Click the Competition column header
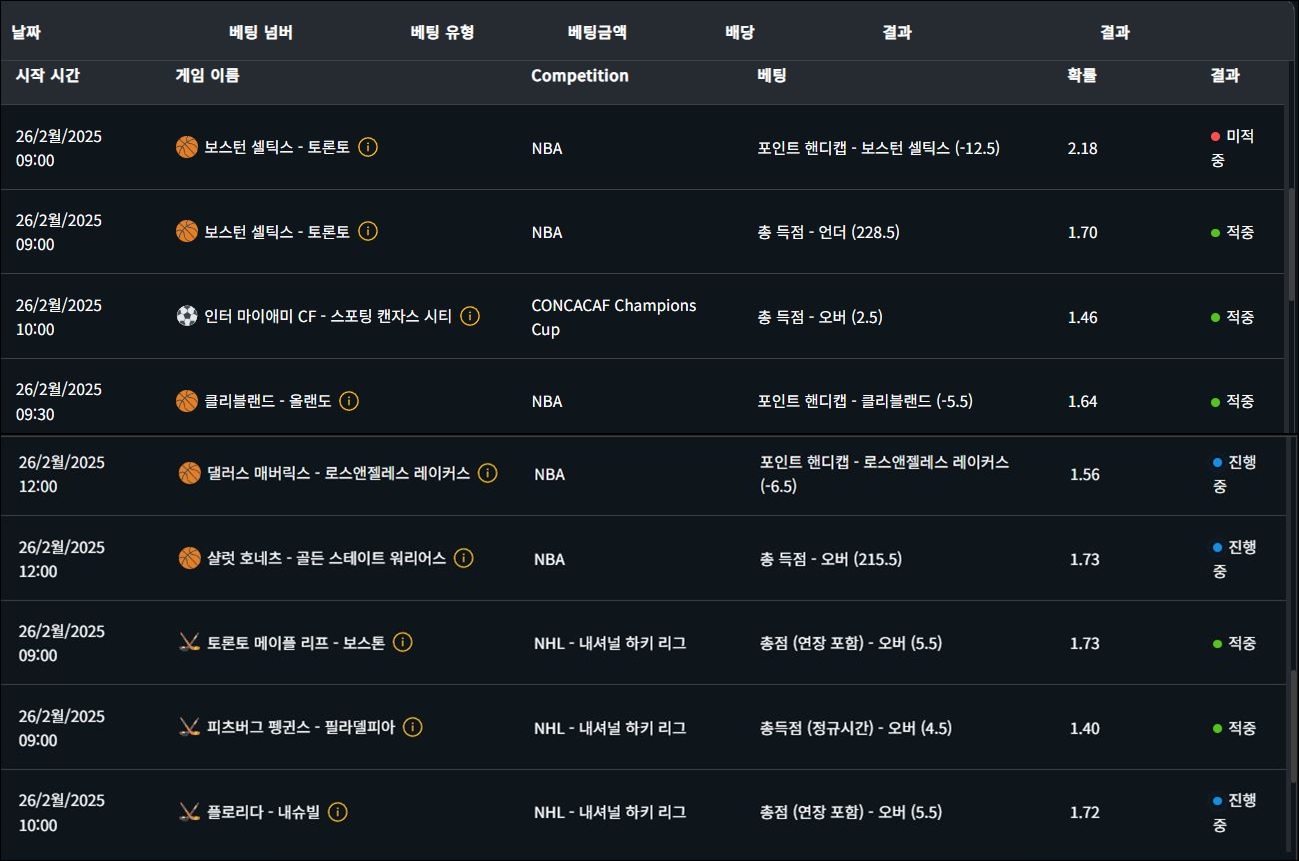Image resolution: width=1299 pixels, height=861 pixels. tap(580, 76)
